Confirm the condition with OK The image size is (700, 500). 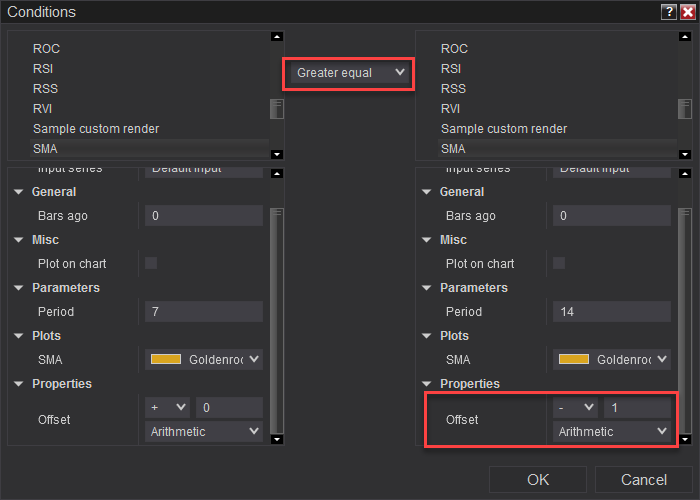538,480
